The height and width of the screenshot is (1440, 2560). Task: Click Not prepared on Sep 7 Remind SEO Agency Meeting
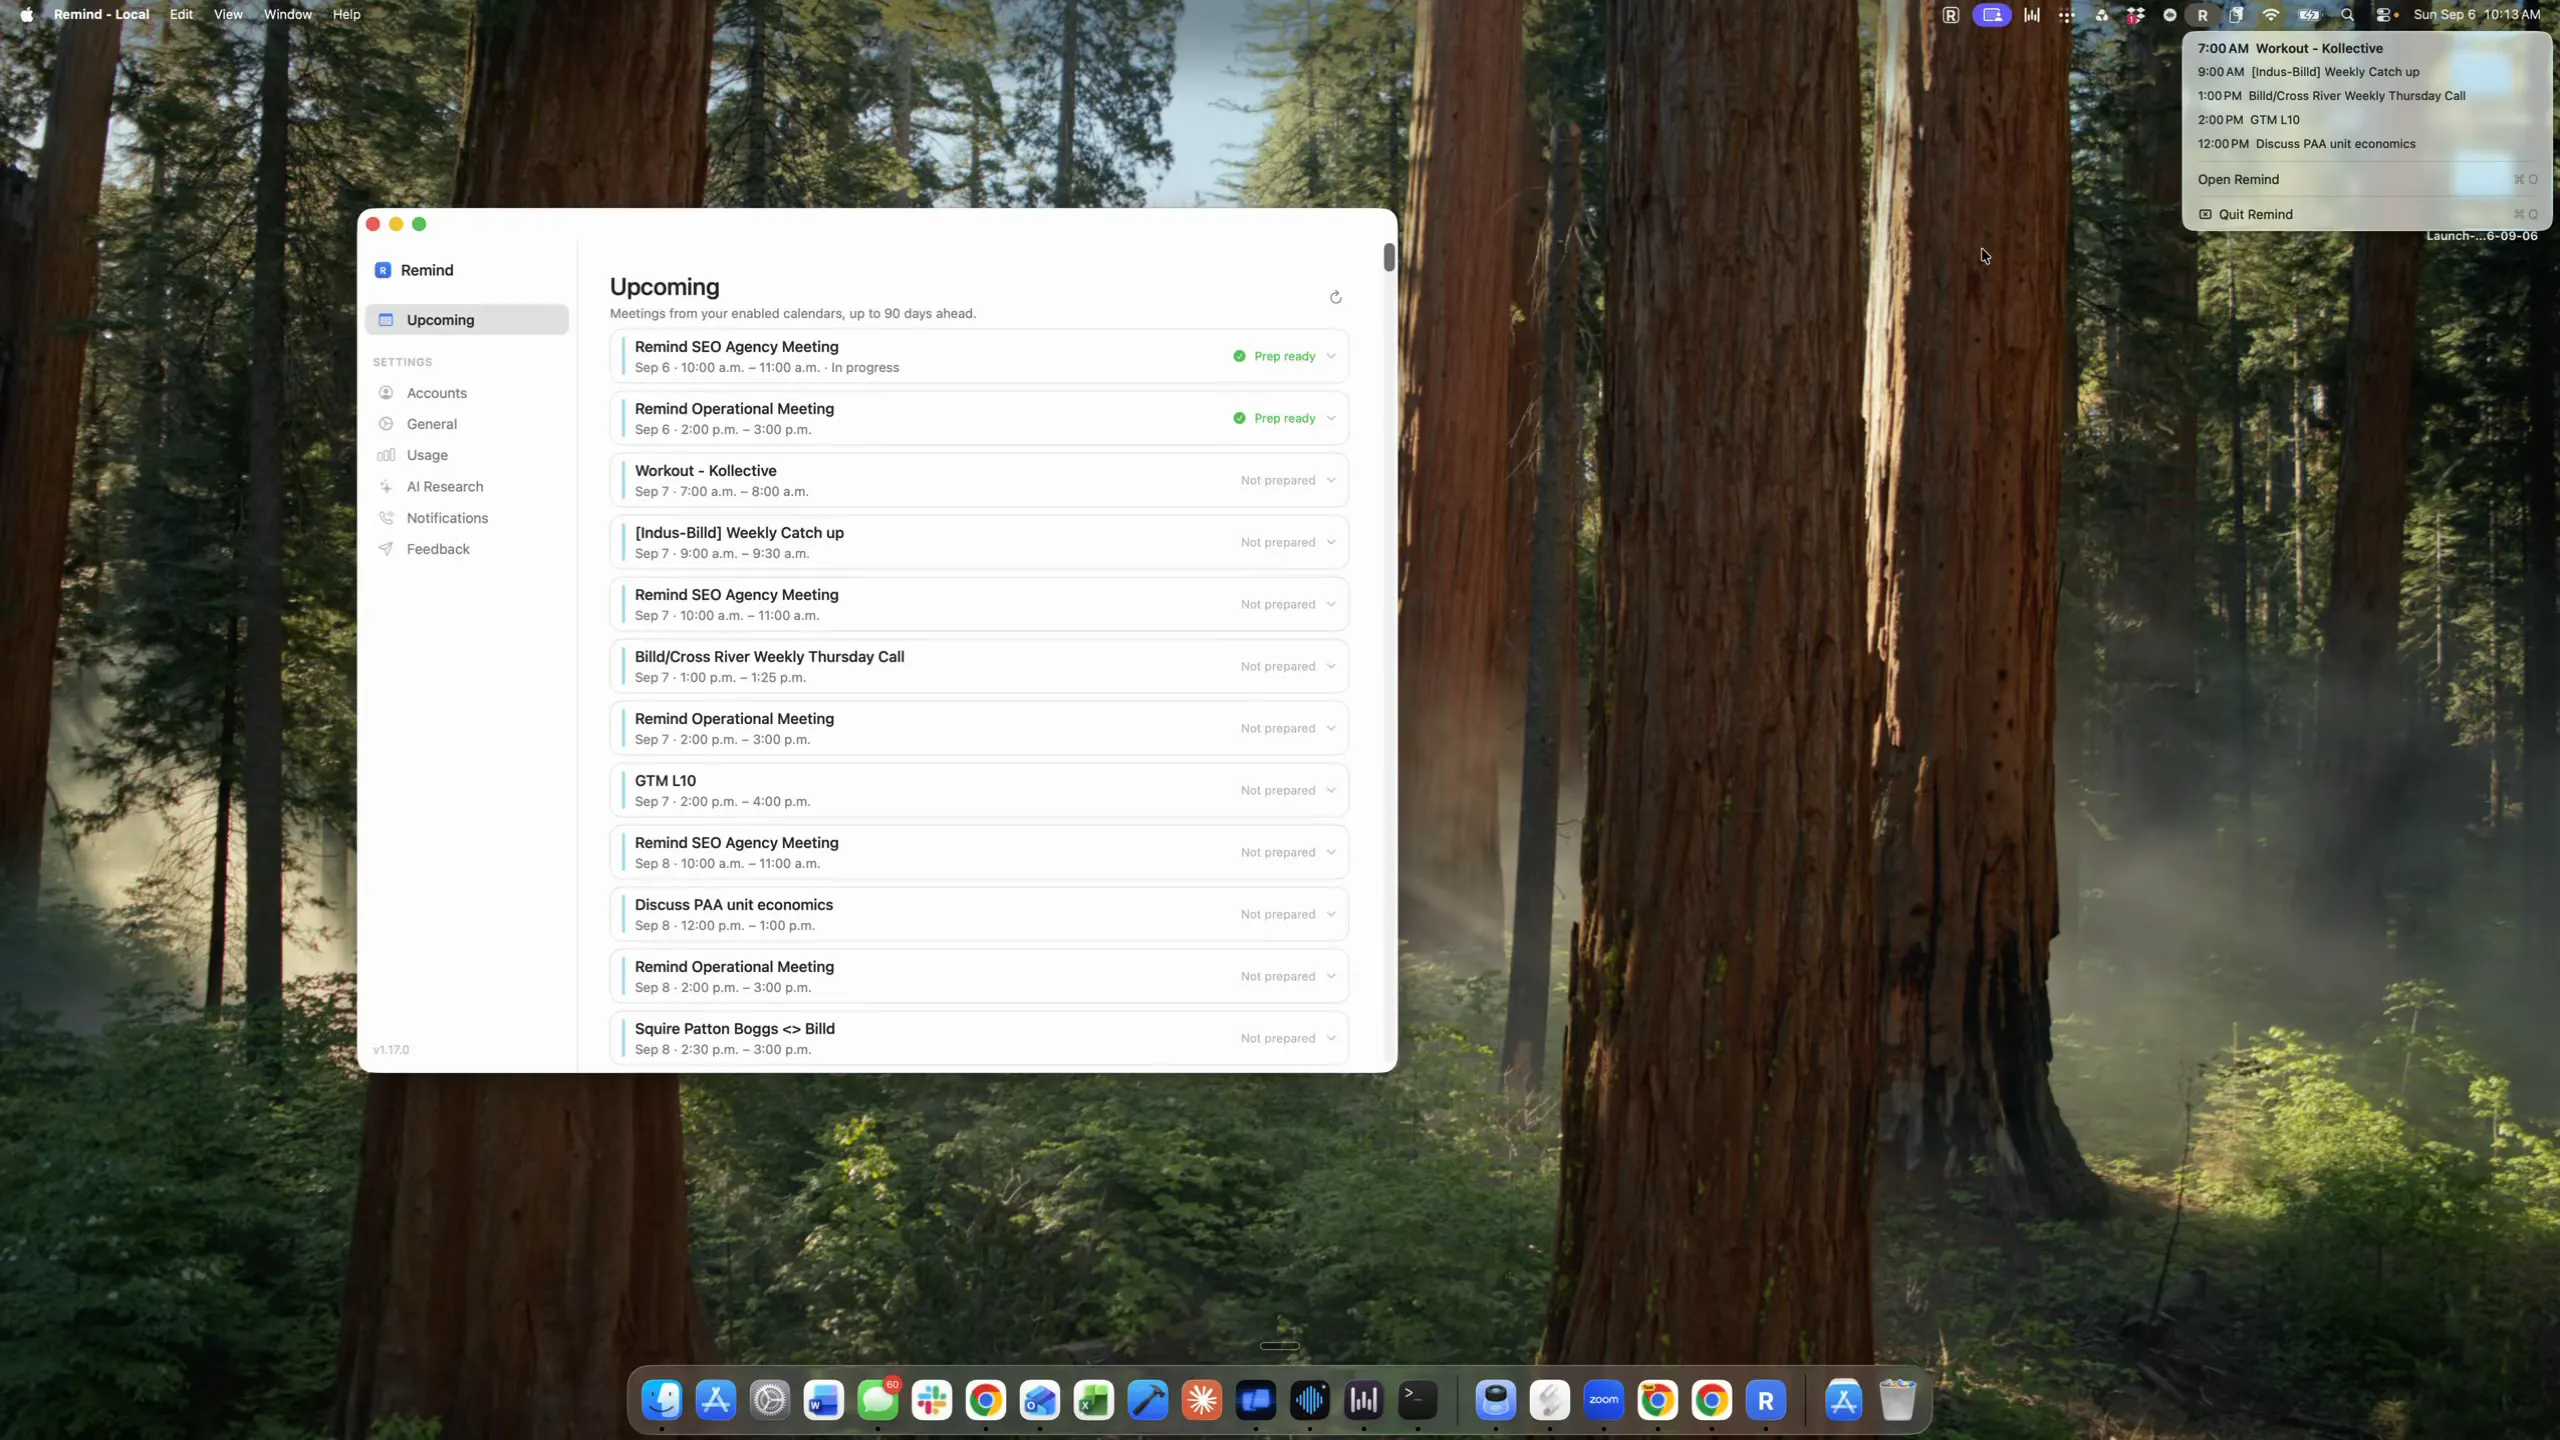tap(1278, 604)
